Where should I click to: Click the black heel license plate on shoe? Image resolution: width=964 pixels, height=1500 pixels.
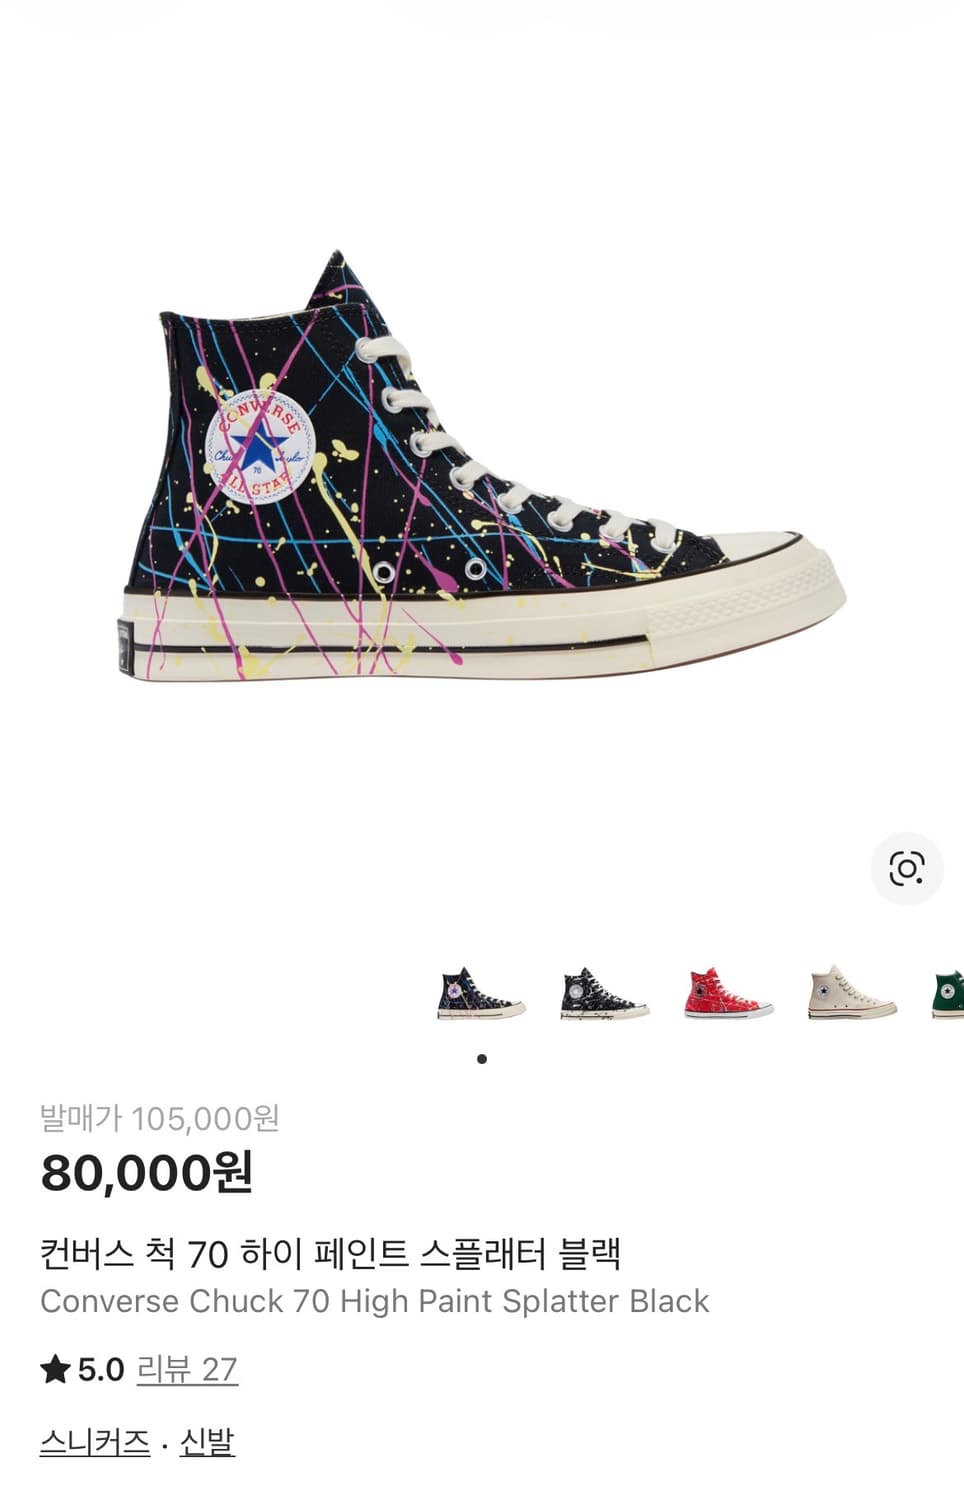click(x=124, y=648)
